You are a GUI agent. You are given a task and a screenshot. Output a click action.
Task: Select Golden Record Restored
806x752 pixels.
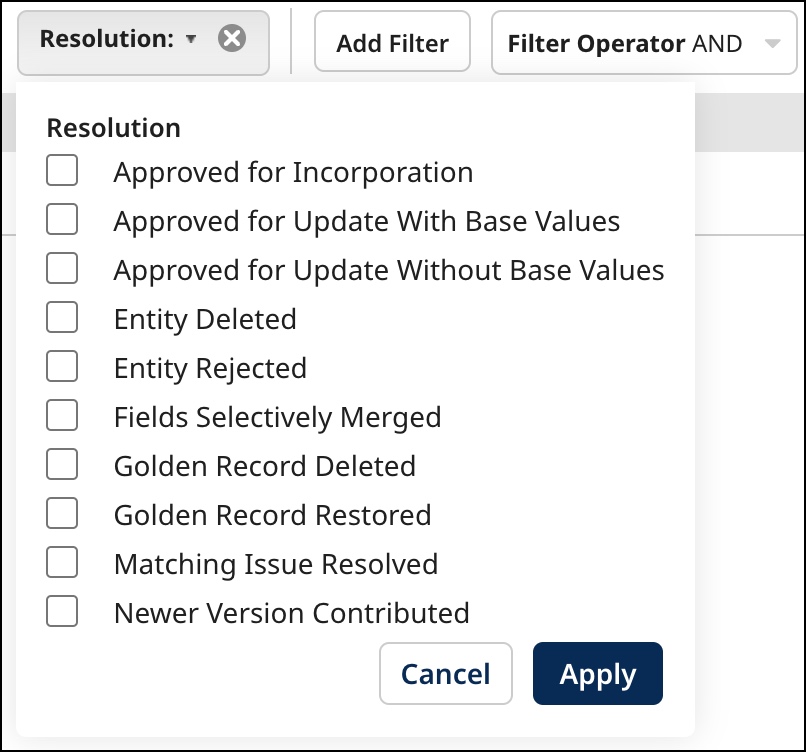coord(61,514)
